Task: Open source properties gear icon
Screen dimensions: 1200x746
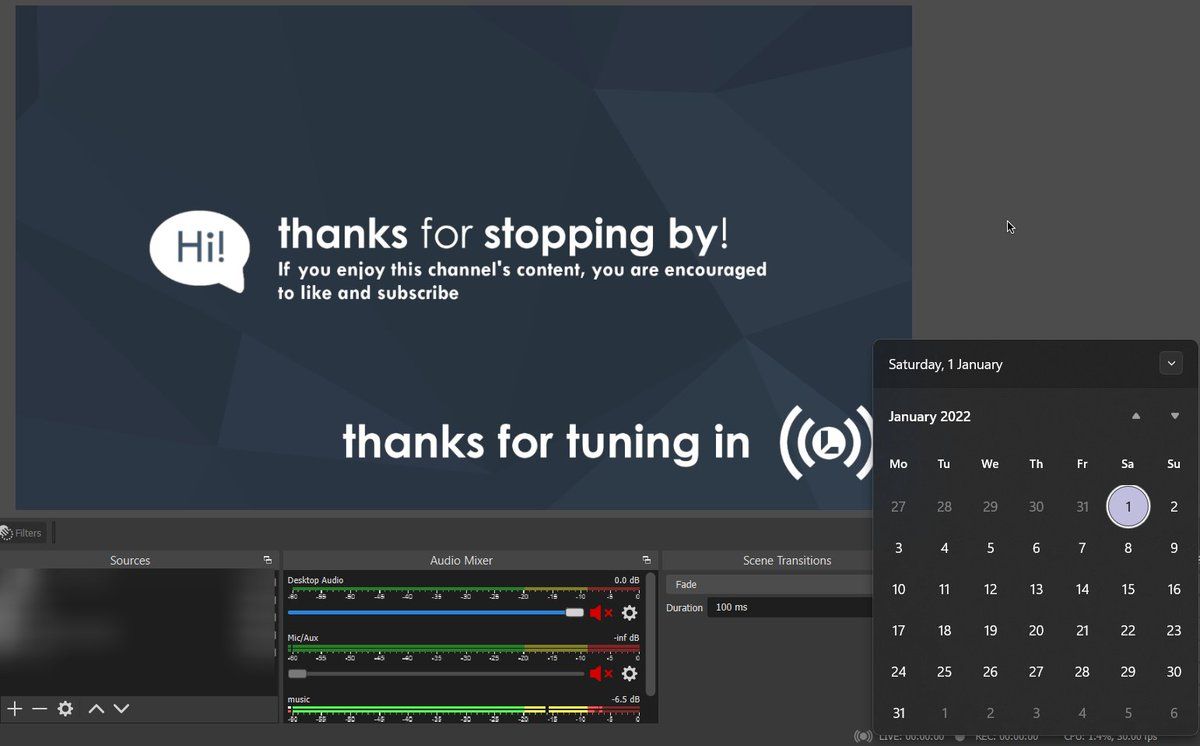Action: click(x=65, y=709)
